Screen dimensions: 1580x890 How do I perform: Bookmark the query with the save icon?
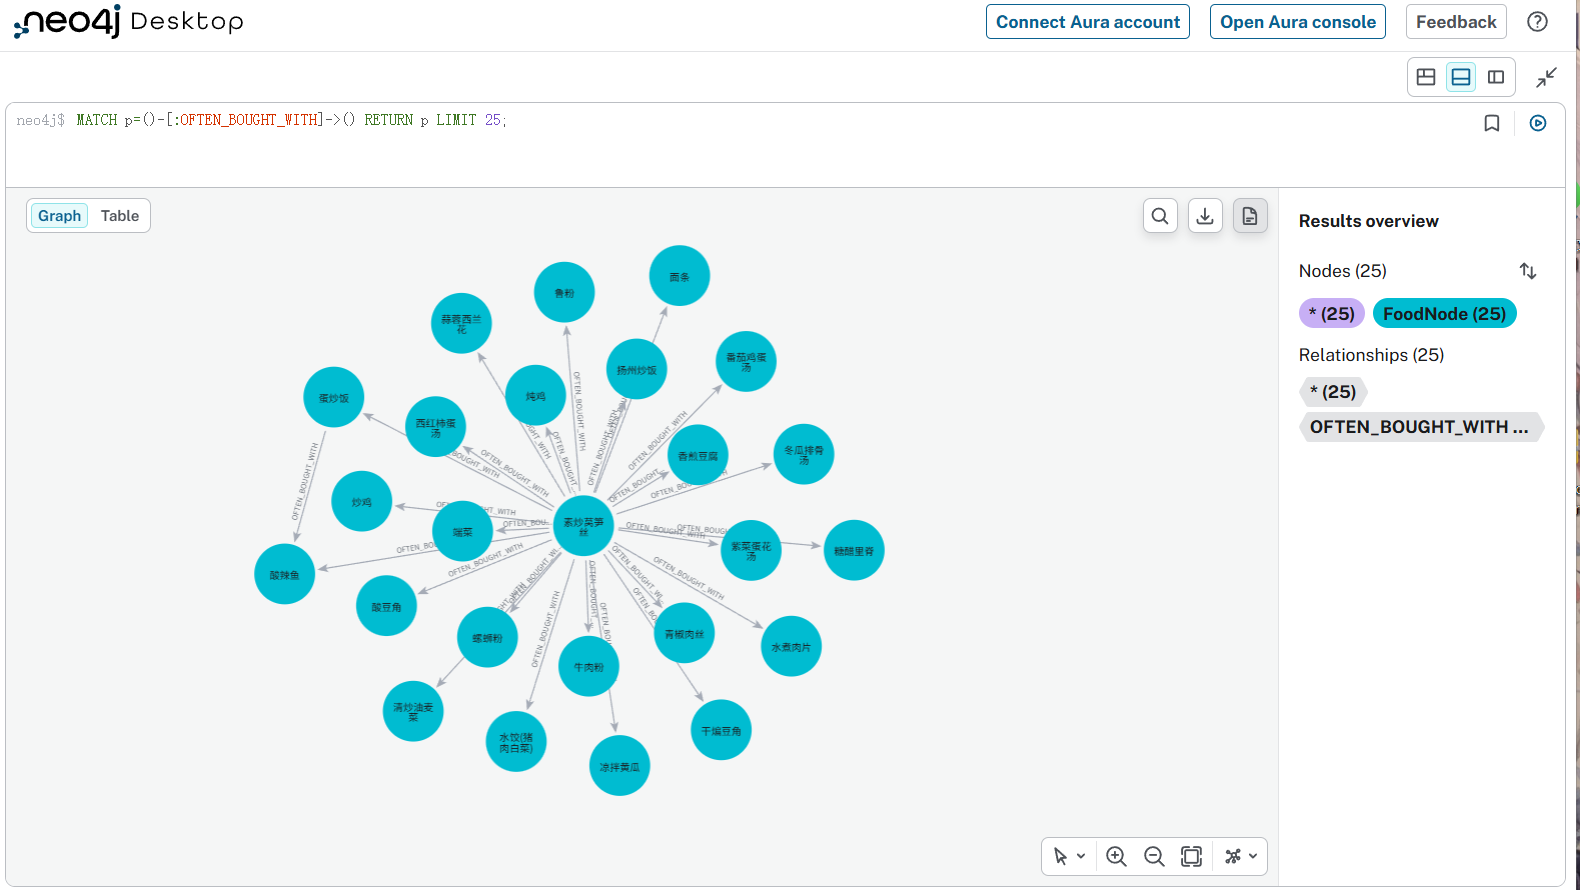click(1492, 123)
